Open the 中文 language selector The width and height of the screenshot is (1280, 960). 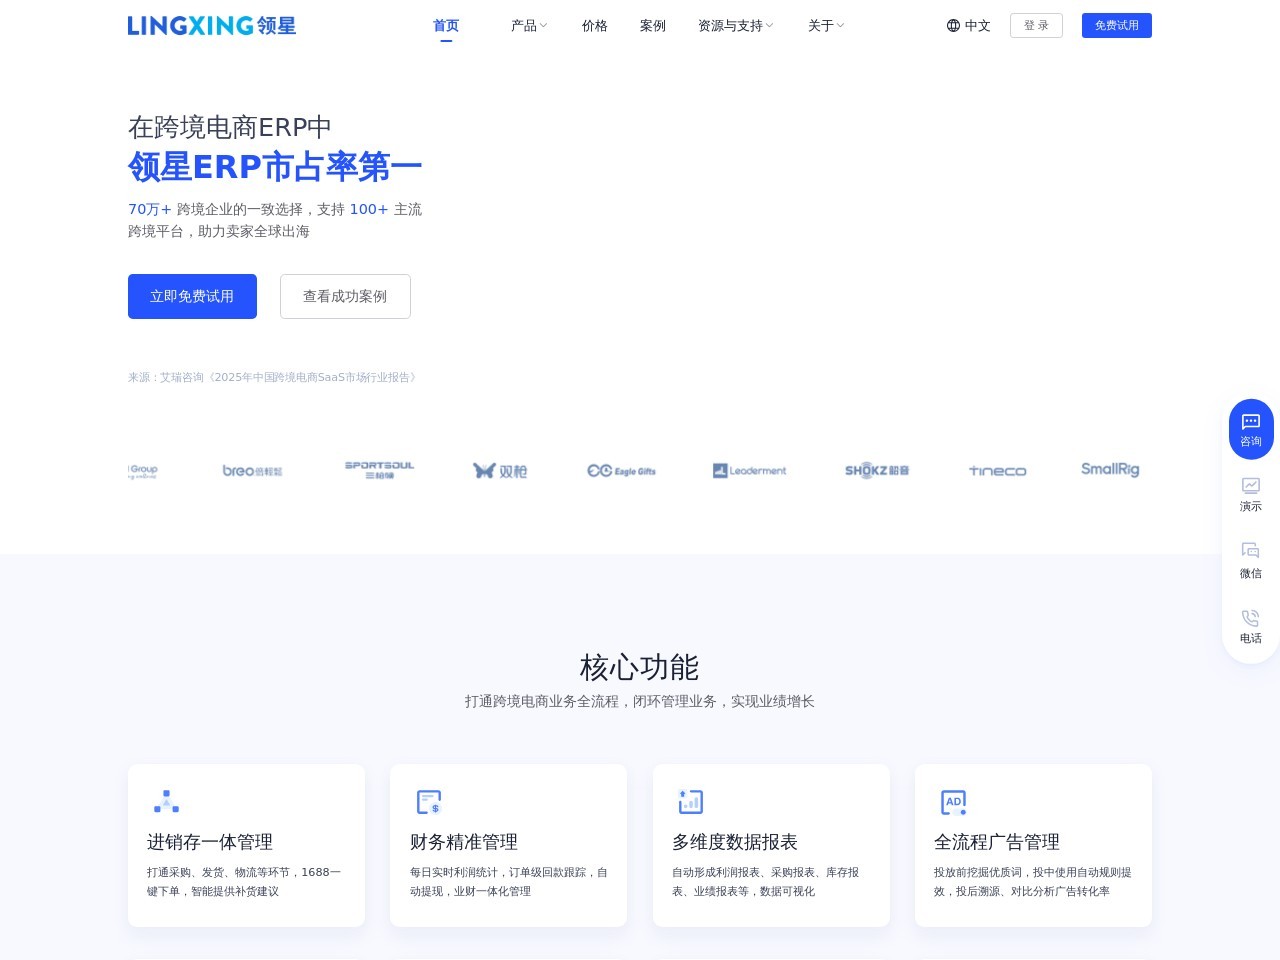point(968,26)
